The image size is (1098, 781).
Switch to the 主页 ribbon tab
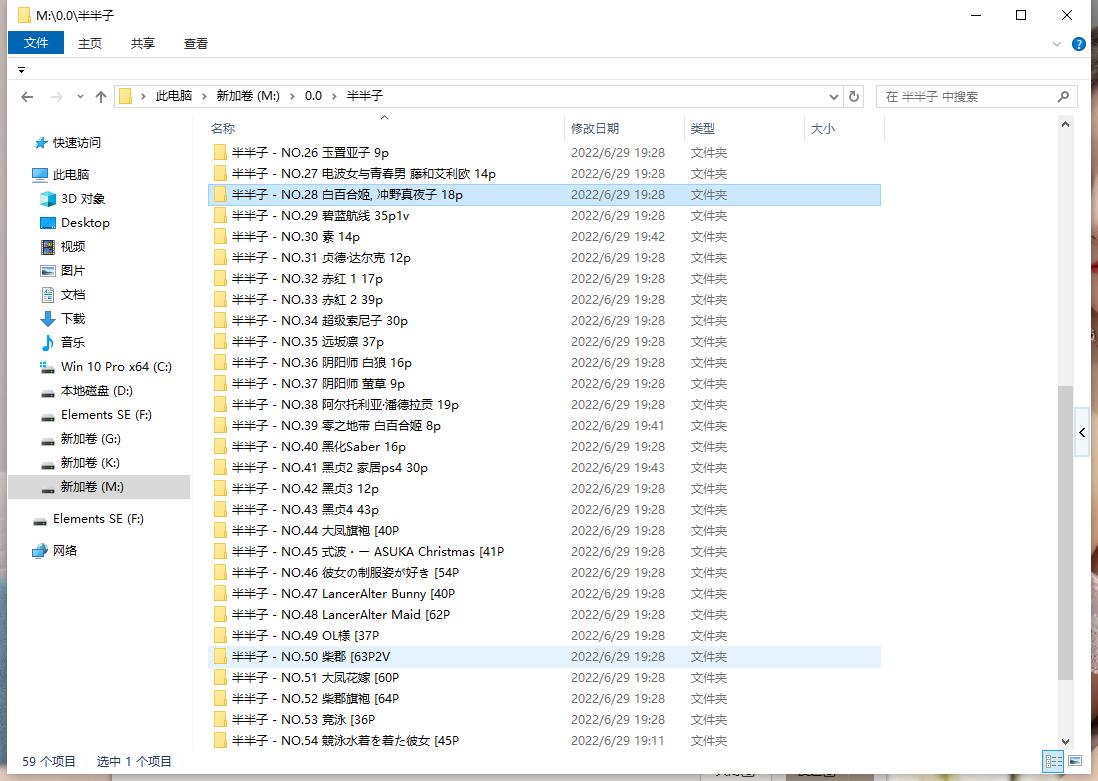(x=90, y=43)
